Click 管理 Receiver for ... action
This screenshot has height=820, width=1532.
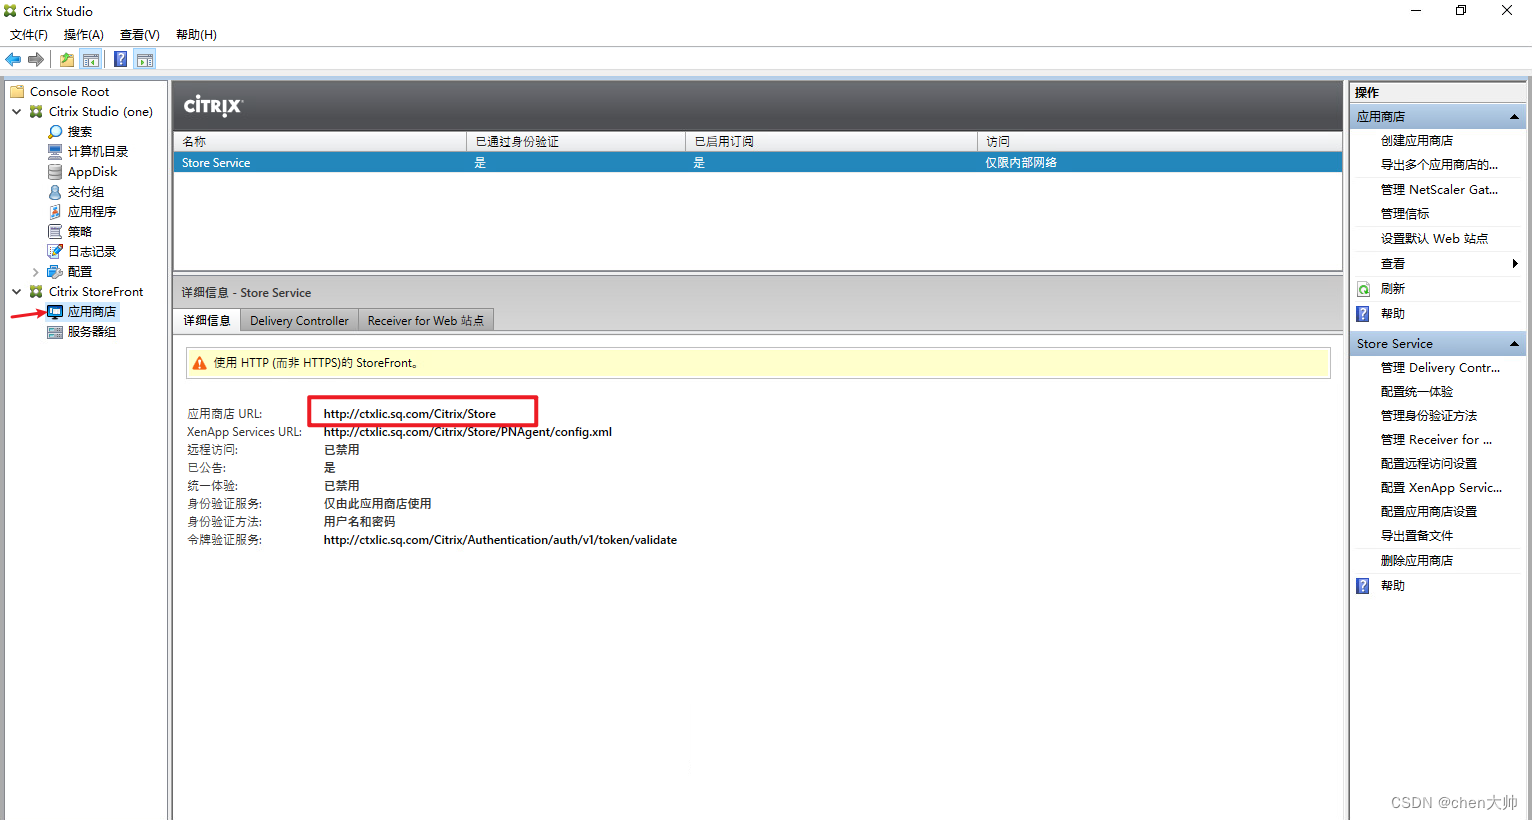pos(1436,440)
